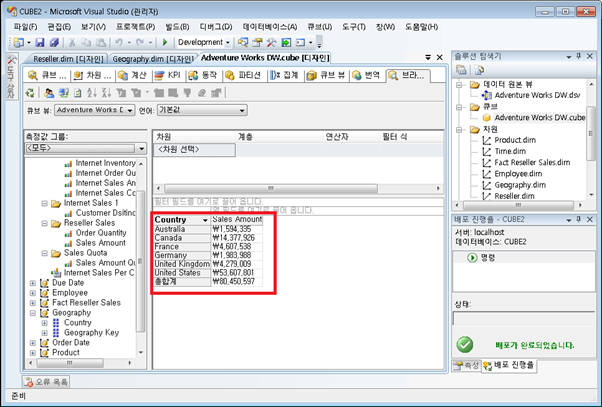Click the Copy icon in the toolbar
This screenshot has width=602, height=407.
point(86,42)
